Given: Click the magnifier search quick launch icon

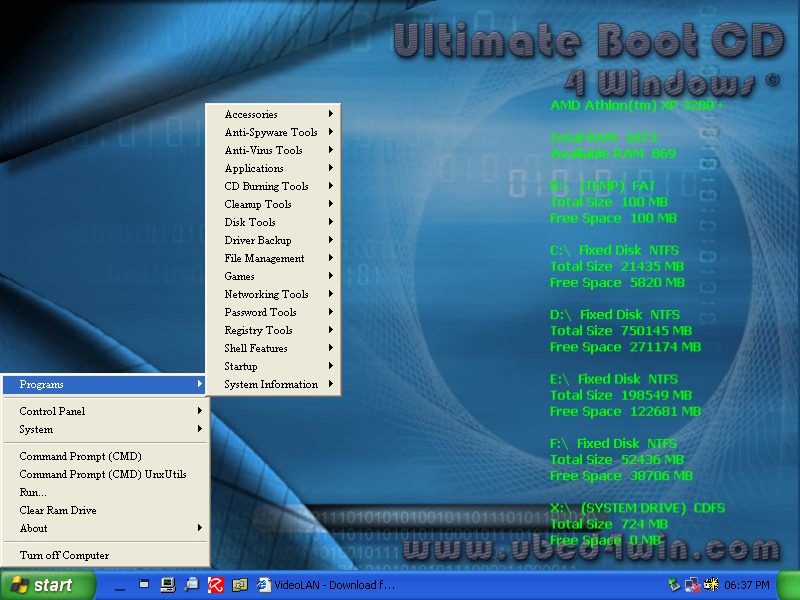Looking at the screenshot, I should pos(191,585).
